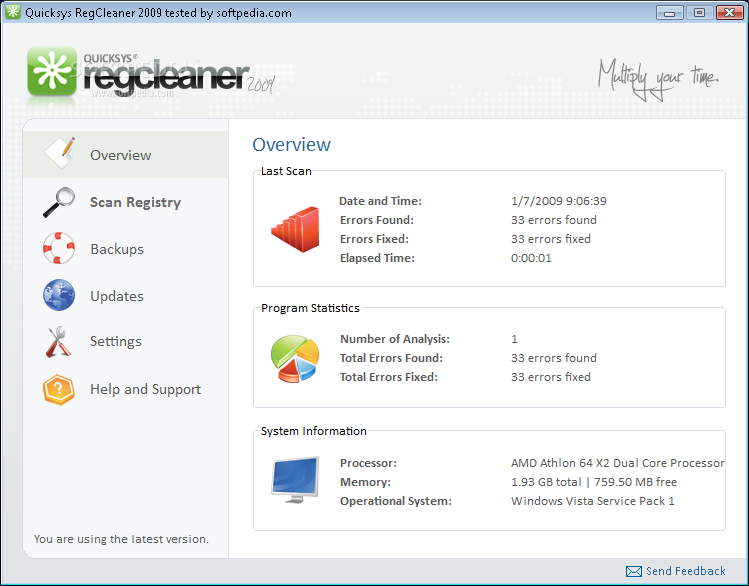Open the Backups section
This screenshot has width=749, height=586.
pos(117,249)
